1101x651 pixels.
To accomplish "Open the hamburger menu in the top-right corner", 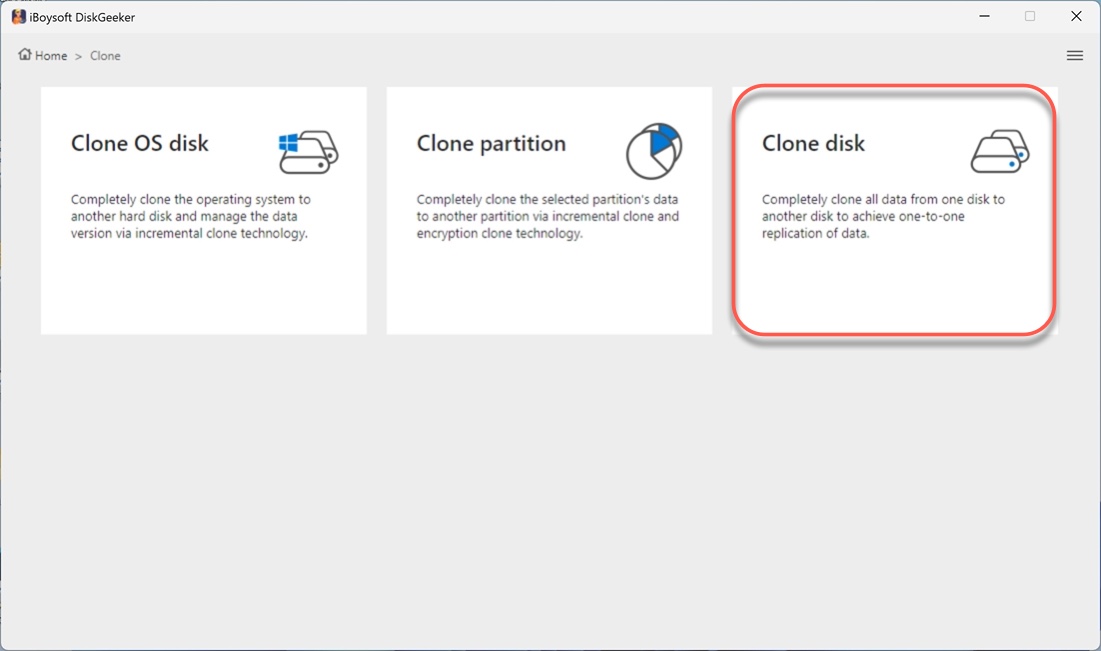I will pos(1075,55).
